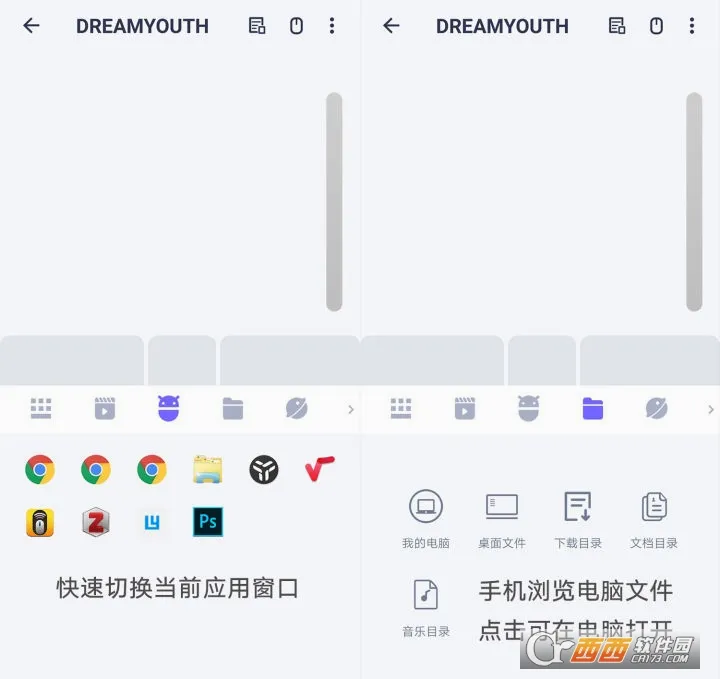720x679 pixels.
Task: Switch to the second Chrome window
Action: [x=96, y=470]
